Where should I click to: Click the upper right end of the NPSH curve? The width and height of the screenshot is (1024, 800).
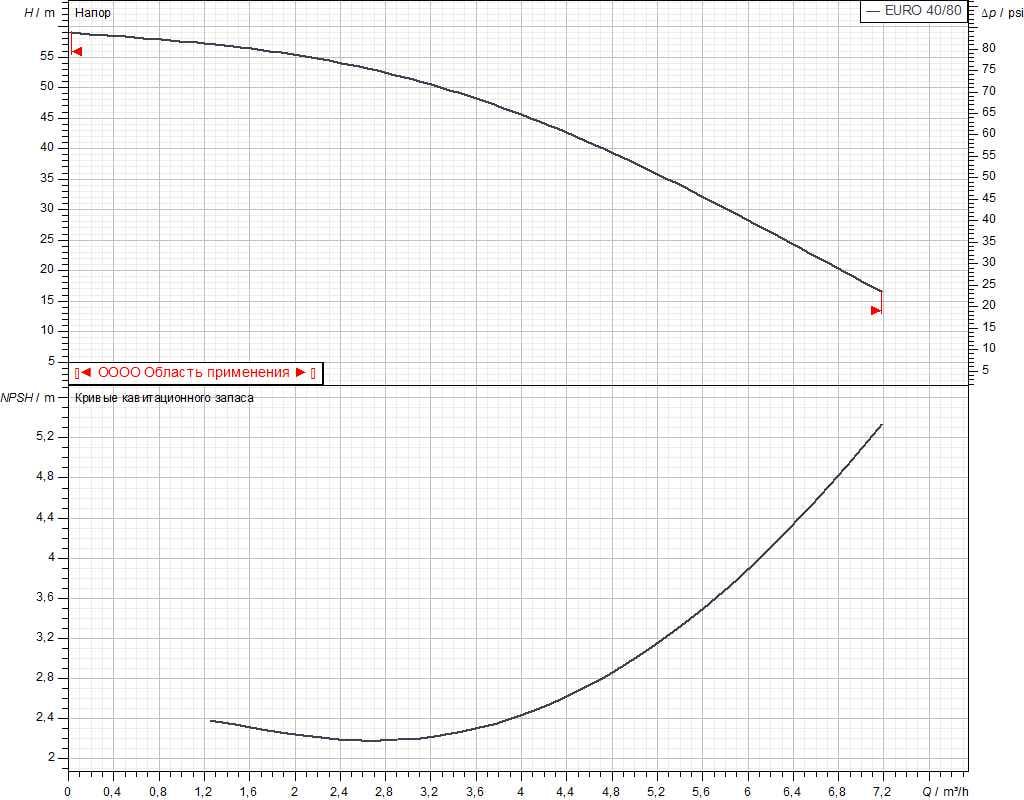point(881,425)
